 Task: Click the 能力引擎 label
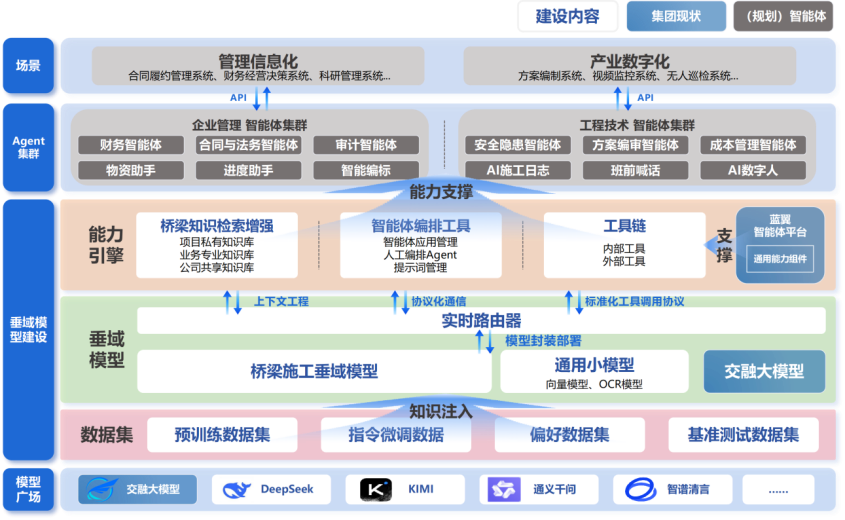(106, 245)
